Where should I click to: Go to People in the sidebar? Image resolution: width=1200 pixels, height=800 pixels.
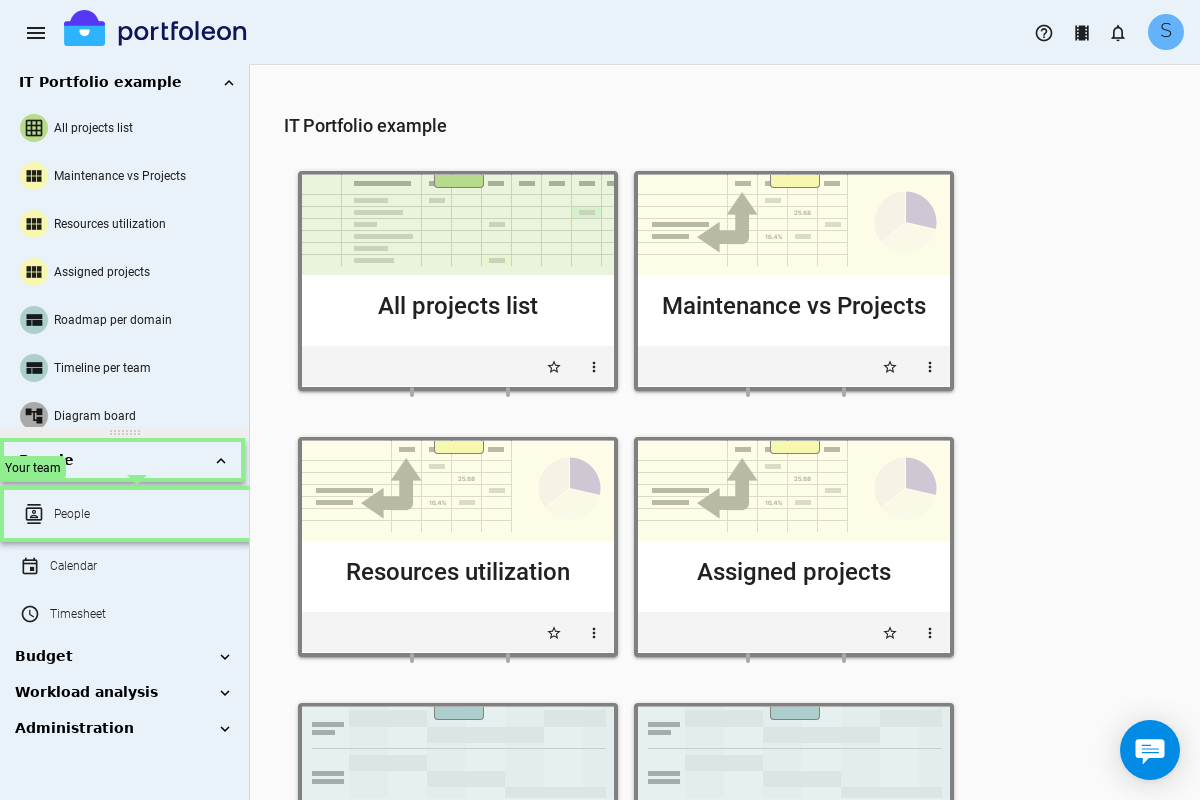coord(72,514)
